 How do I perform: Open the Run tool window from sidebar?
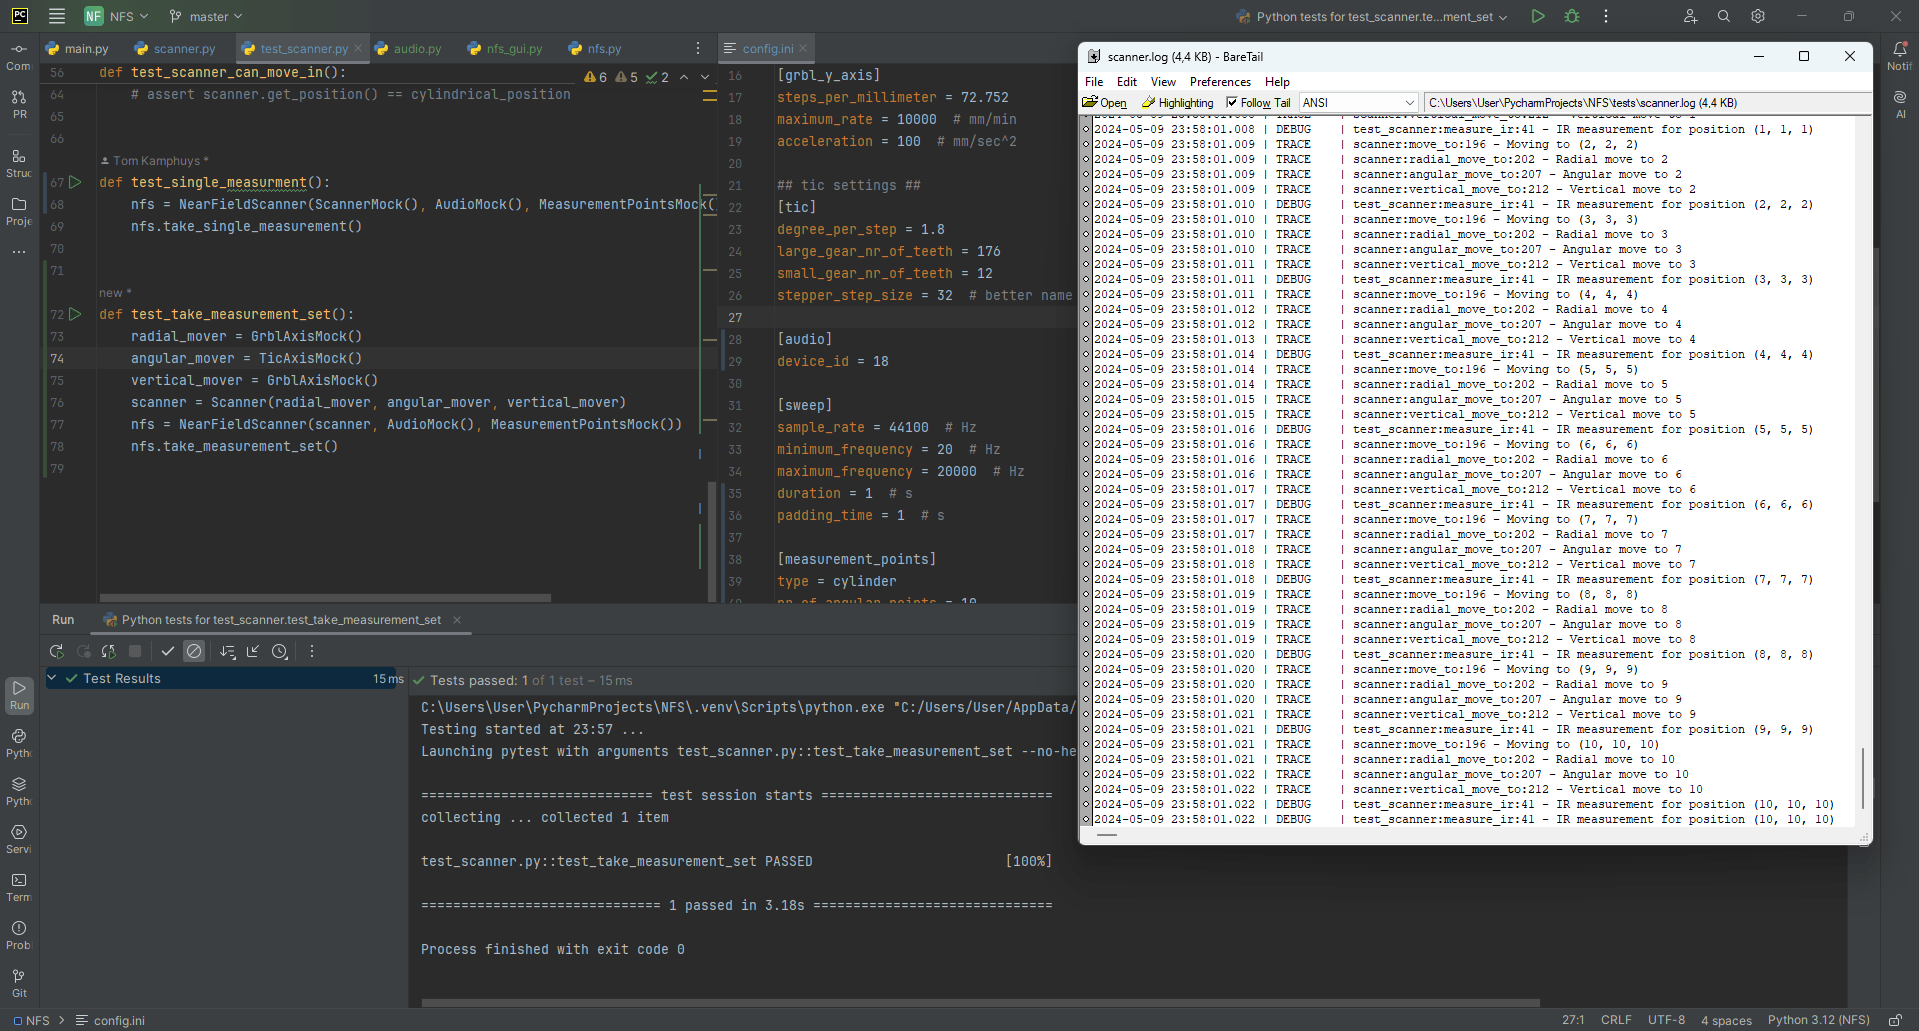click(x=19, y=695)
